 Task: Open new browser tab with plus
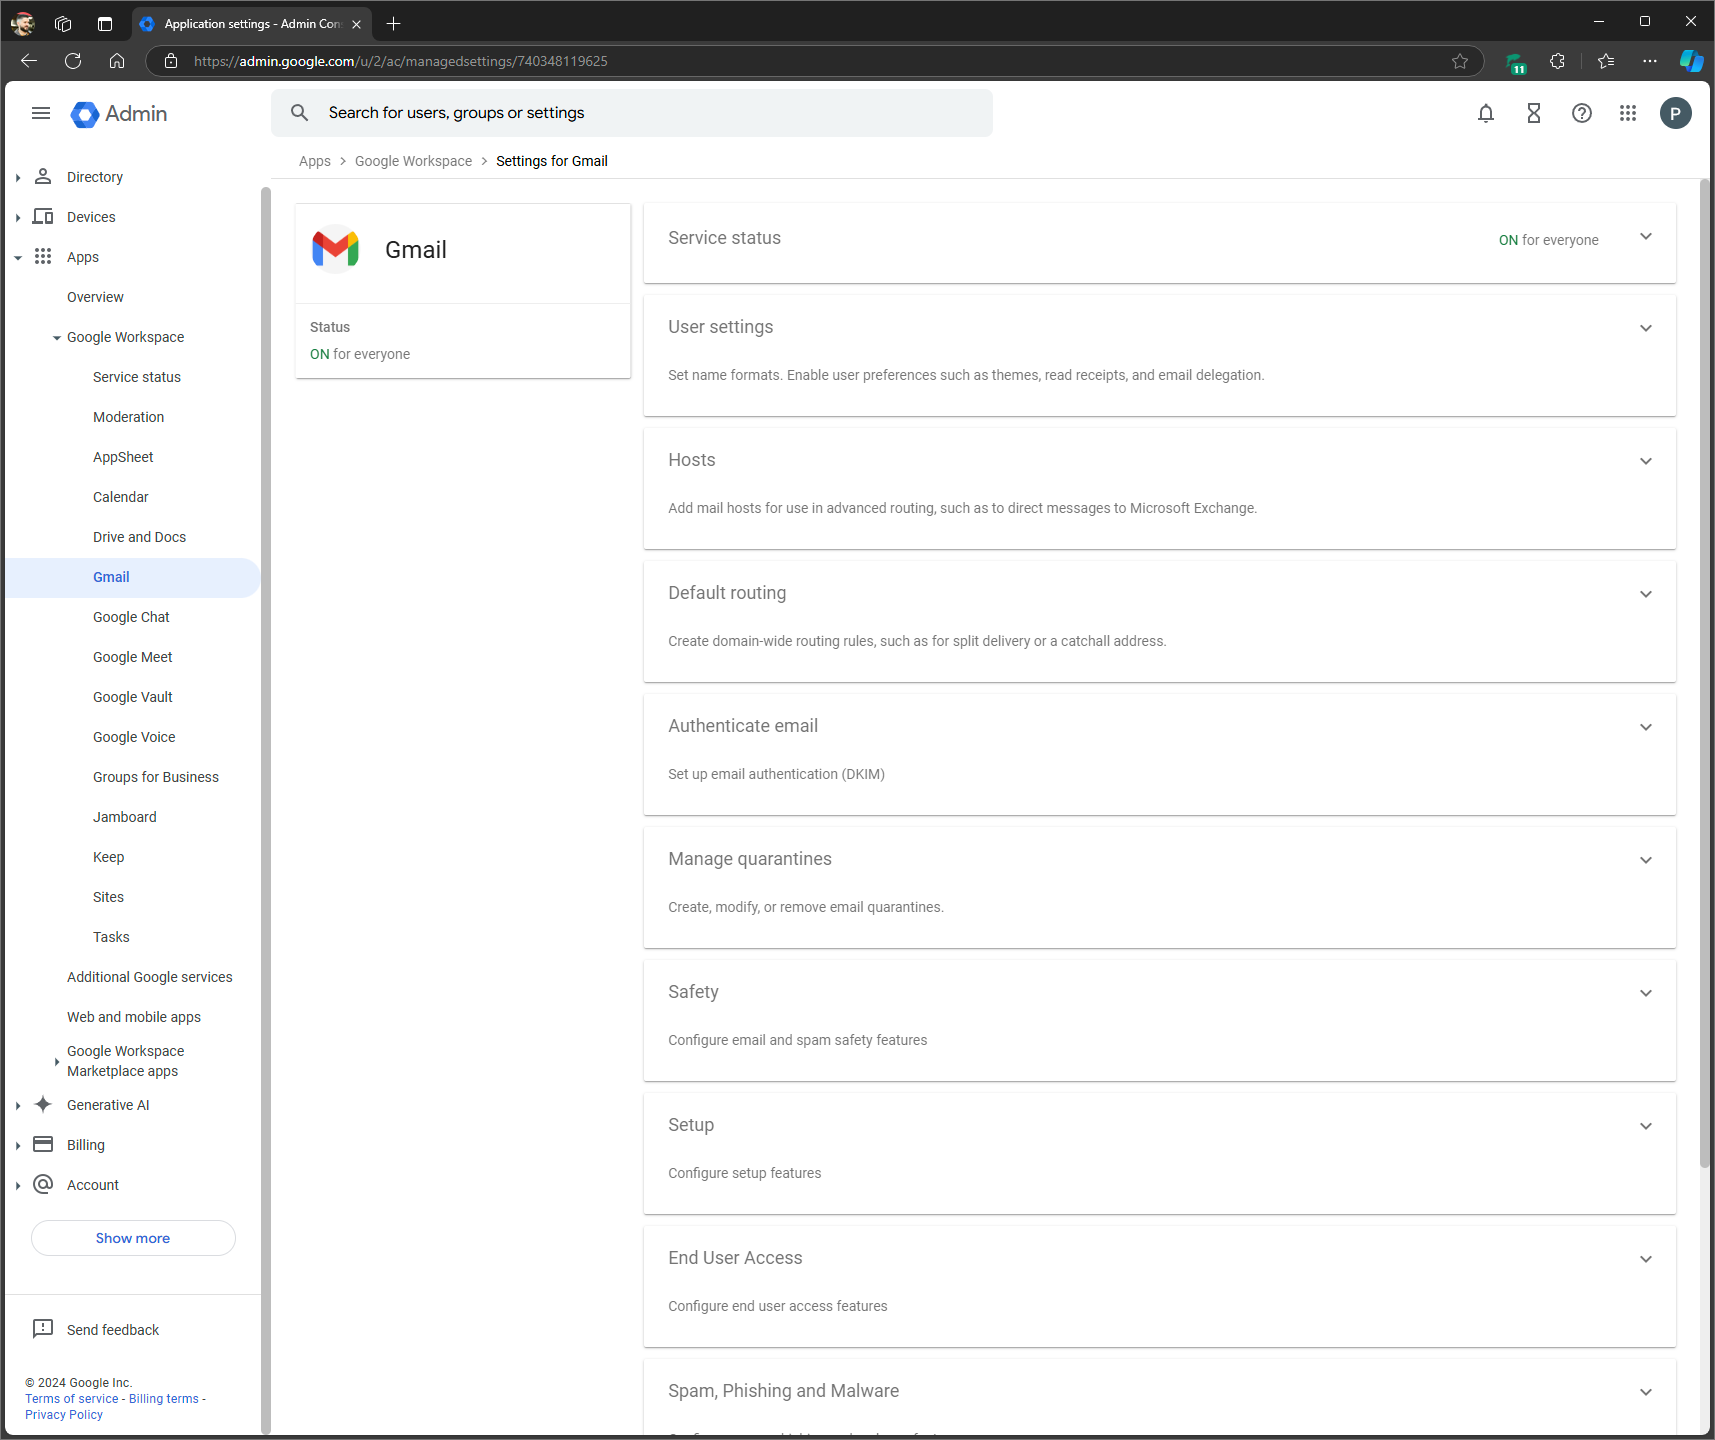(394, 23)
